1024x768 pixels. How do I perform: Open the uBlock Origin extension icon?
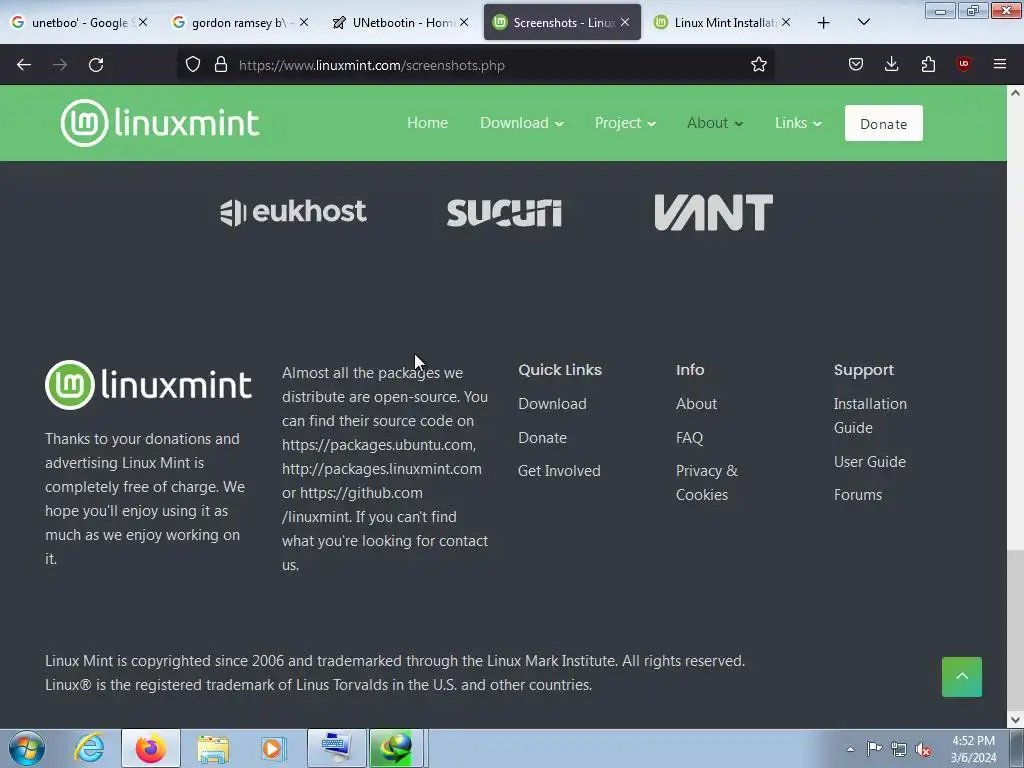[x=963, y=64]
